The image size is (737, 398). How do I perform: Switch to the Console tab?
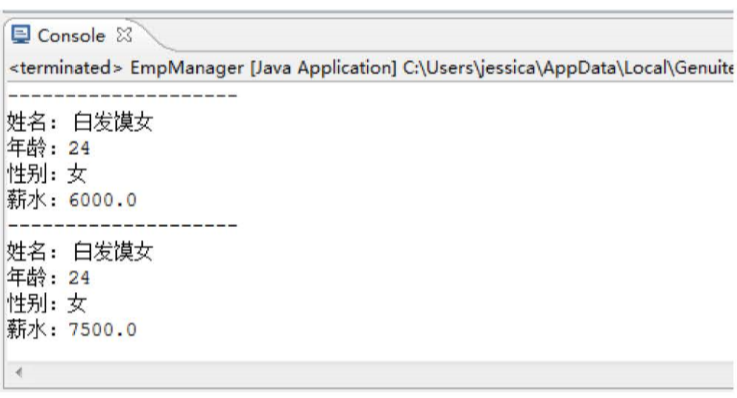coord(71,36)
